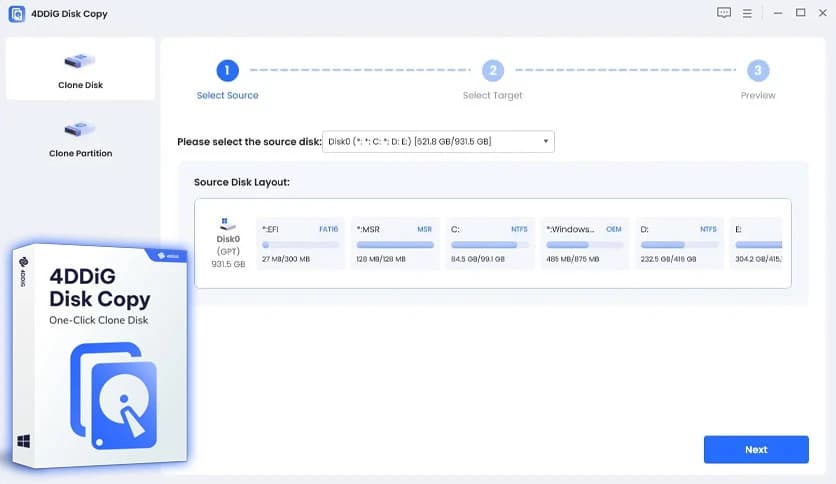The image size is (836, 484).
Task: Open the feedback chat icon
Action: click(724, 13)
